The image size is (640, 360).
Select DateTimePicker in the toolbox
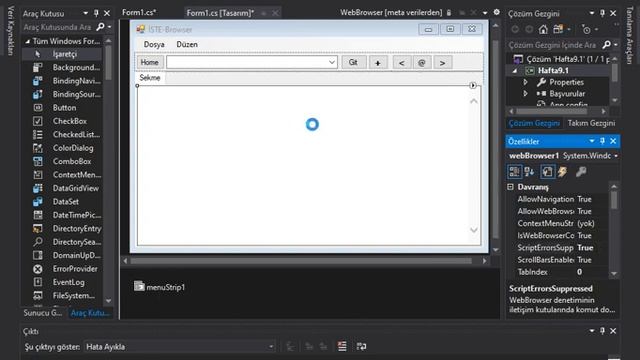click(x=62, y=215)
